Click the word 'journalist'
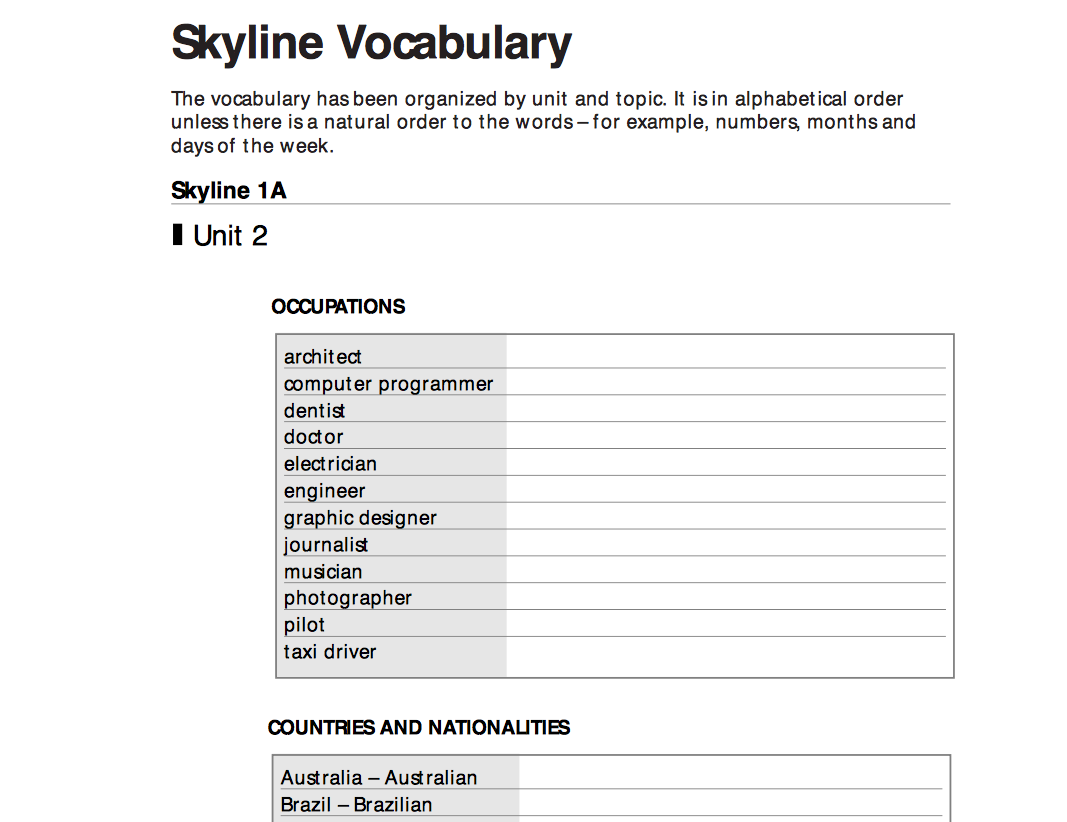 326,544
